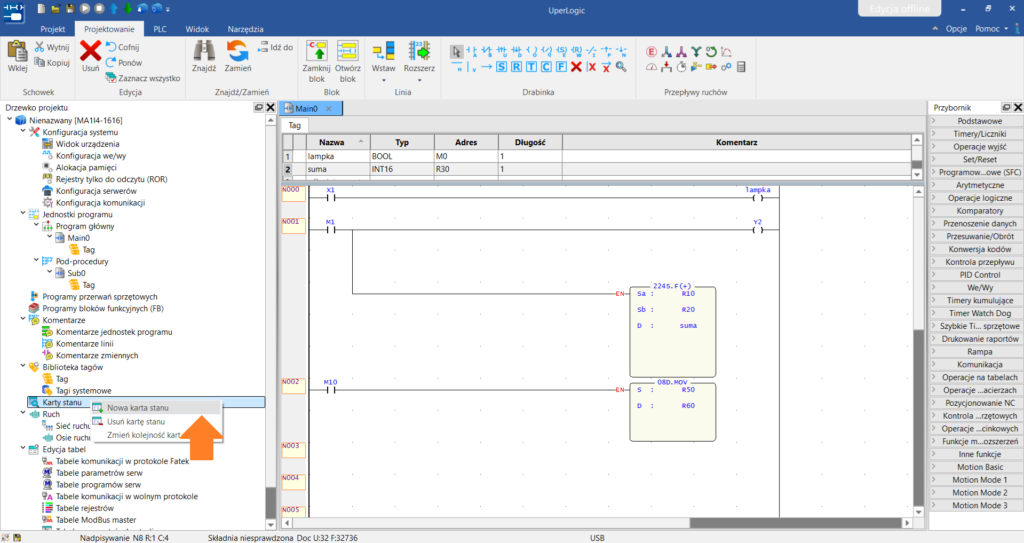Screen dimensions: 1024x543
Task: Switch to the PLC ribbon tab
Action: (159, 29)
